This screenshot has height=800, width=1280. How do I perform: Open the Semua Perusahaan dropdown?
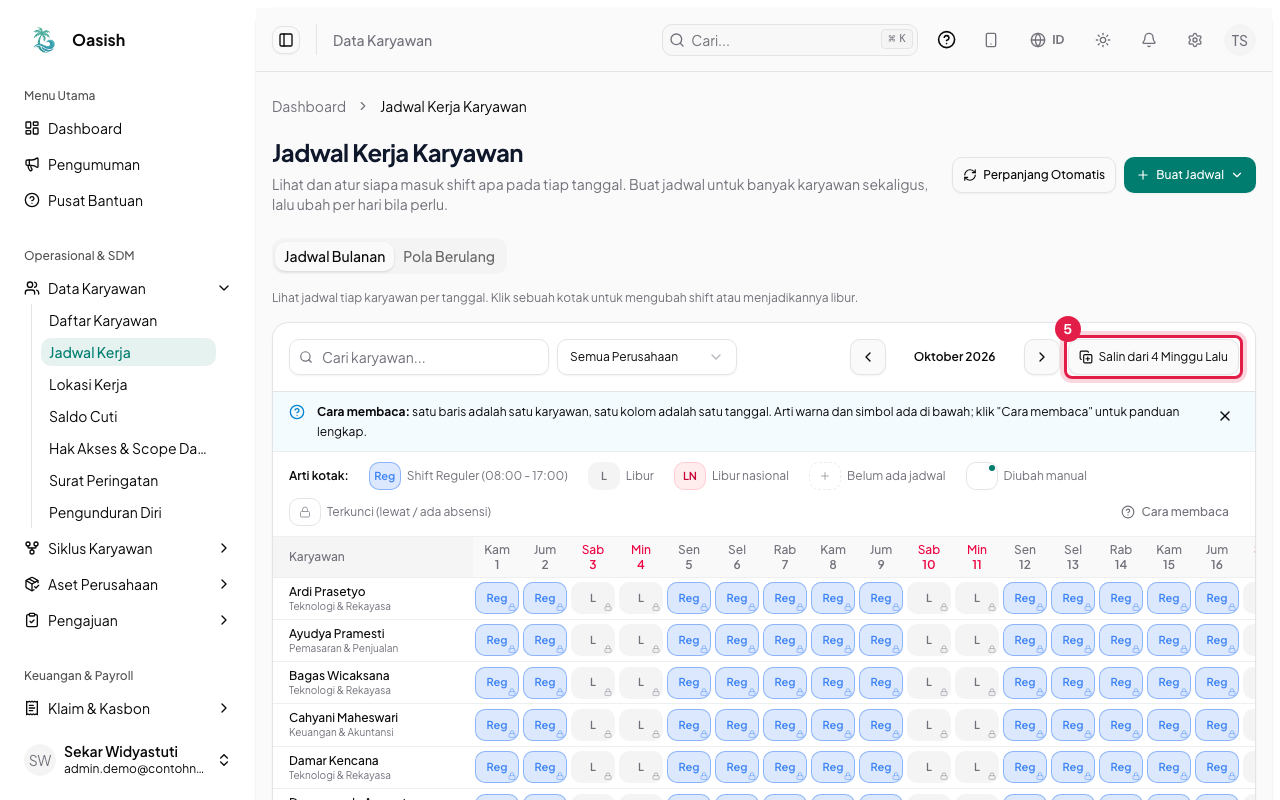(x=647, y=357)
